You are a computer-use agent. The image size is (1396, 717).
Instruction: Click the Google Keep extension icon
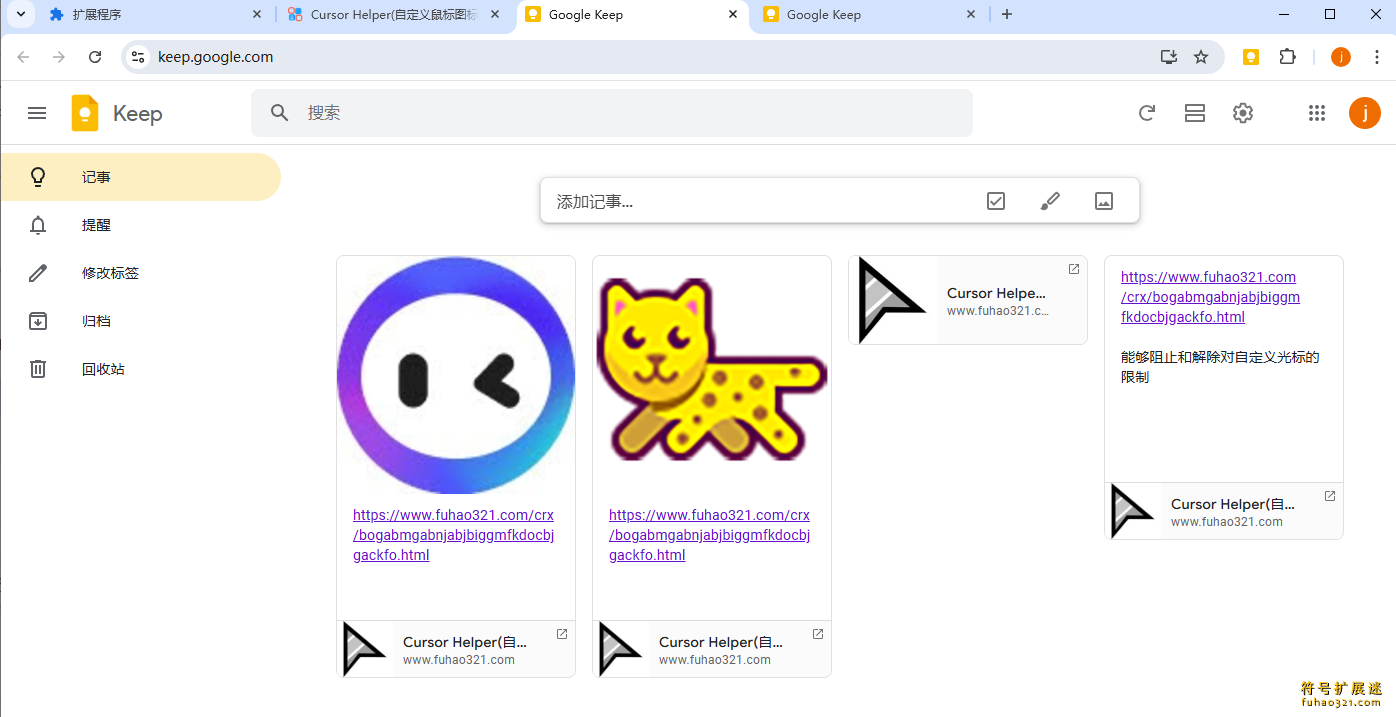1251,57
